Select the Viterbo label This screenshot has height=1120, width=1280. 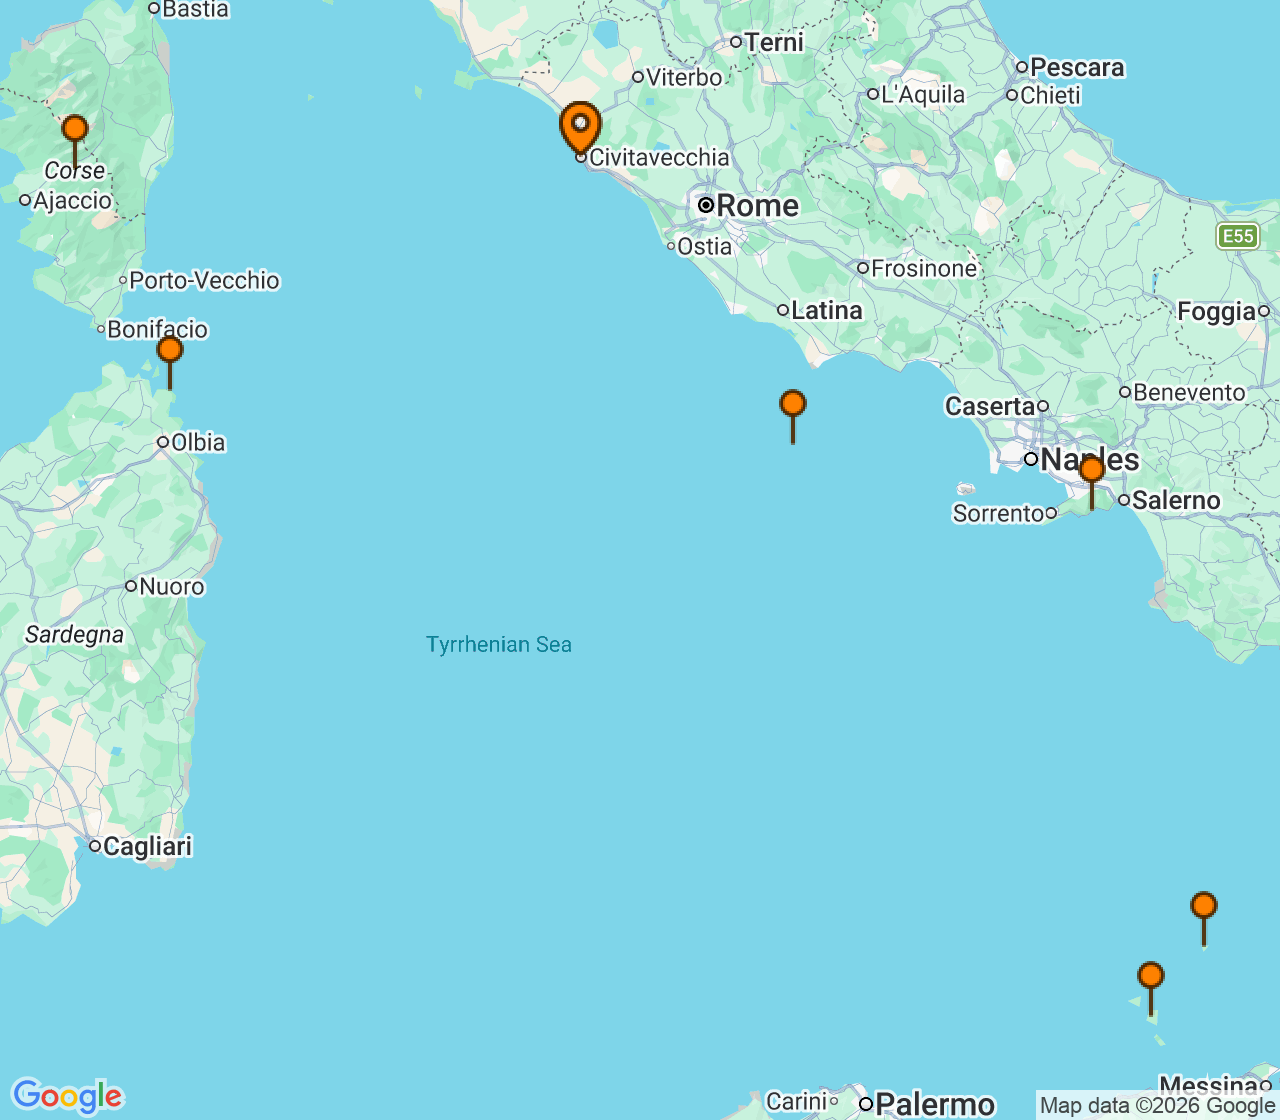coord(684,77)
